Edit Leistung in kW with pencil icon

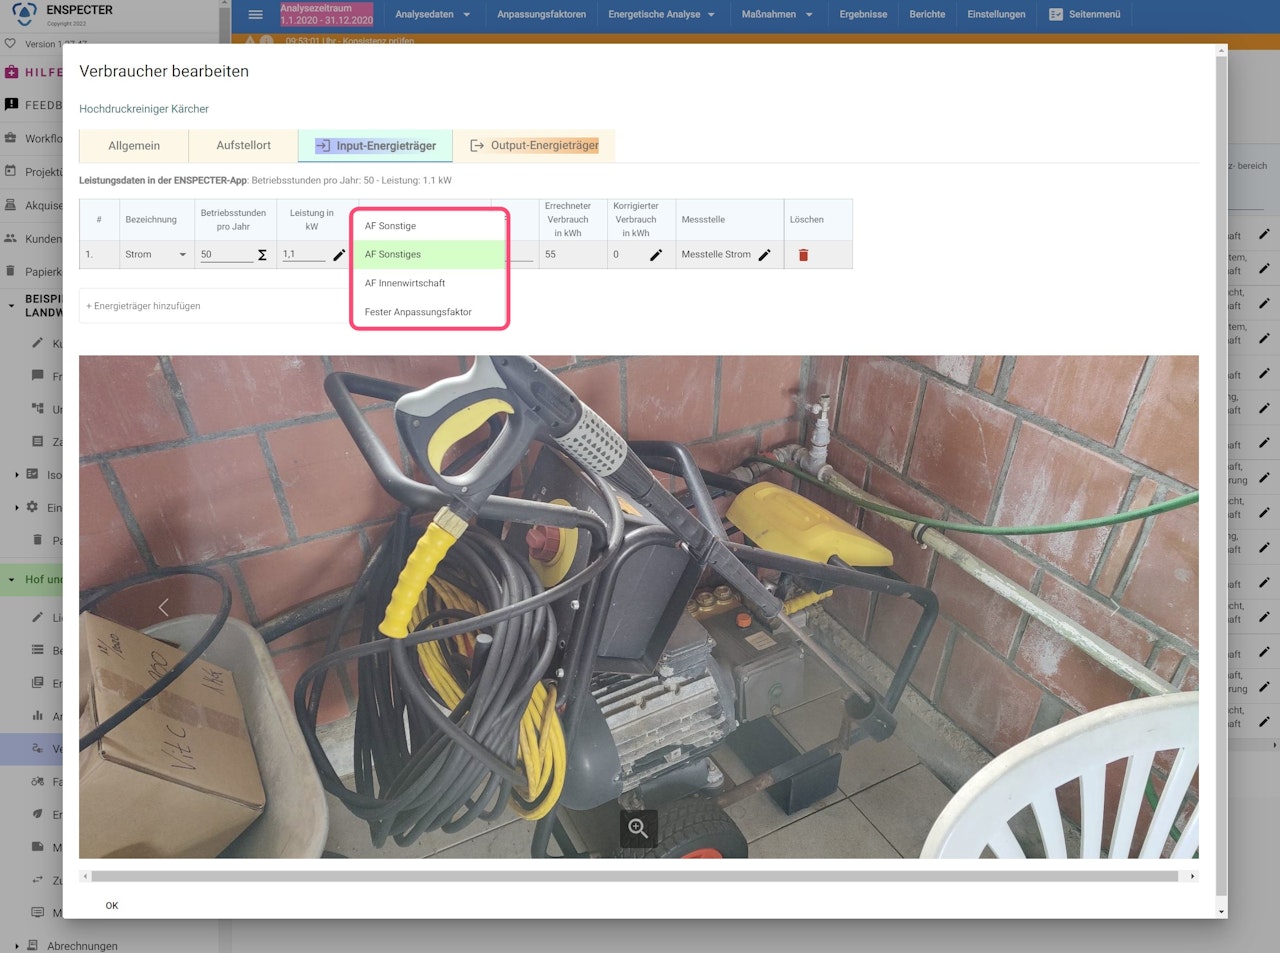(339, 255)
